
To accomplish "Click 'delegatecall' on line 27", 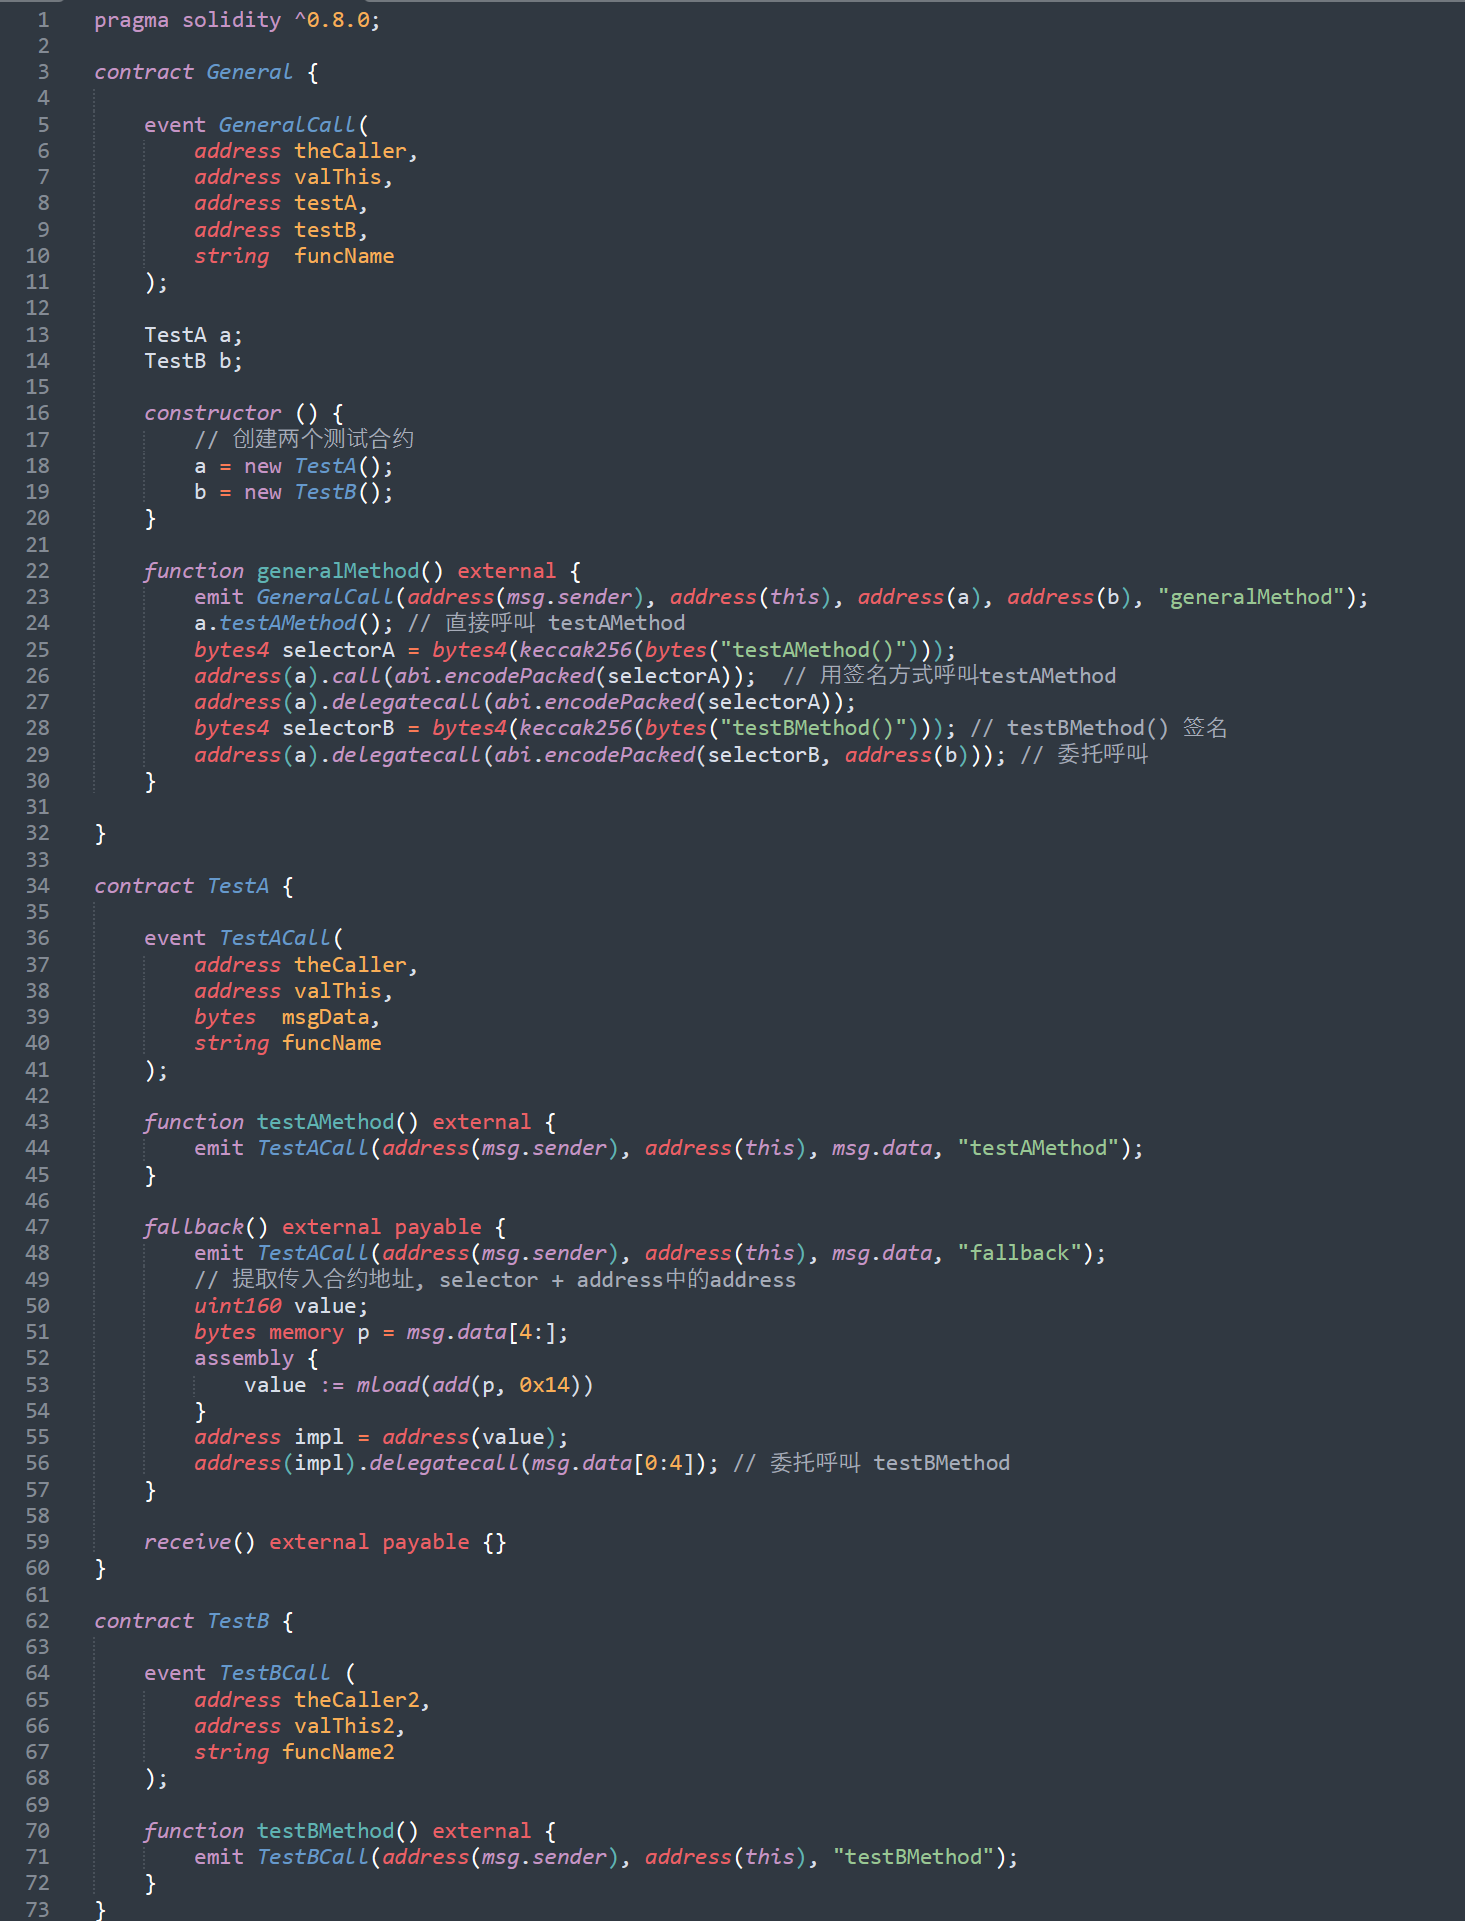I will 407,702.
